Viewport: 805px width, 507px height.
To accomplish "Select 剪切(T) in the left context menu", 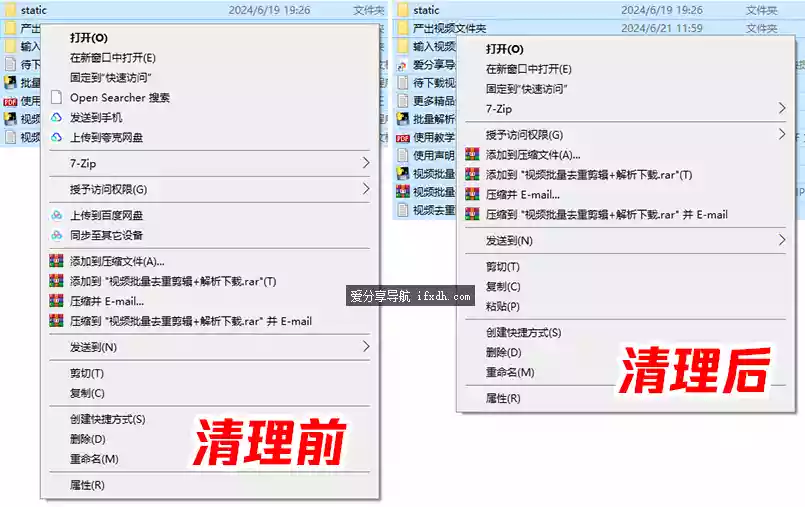I will [87, 374].
